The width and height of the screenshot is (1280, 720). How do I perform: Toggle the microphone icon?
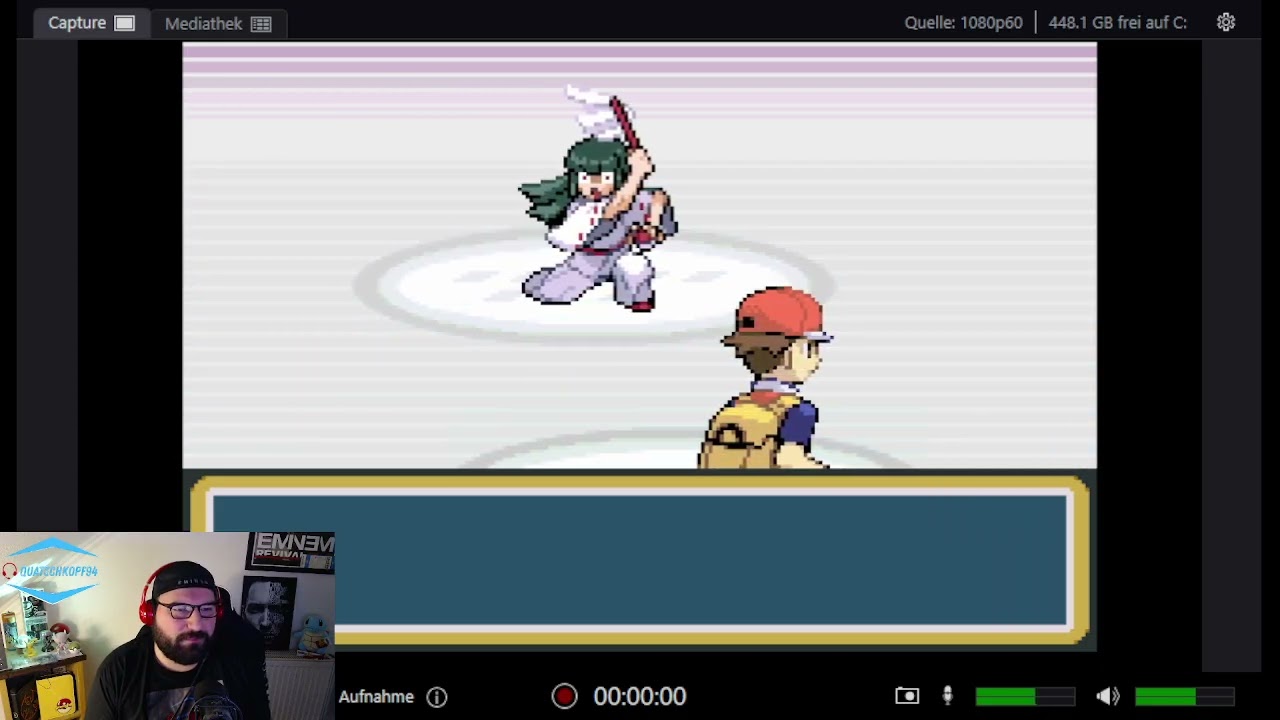tap(947, 696)
